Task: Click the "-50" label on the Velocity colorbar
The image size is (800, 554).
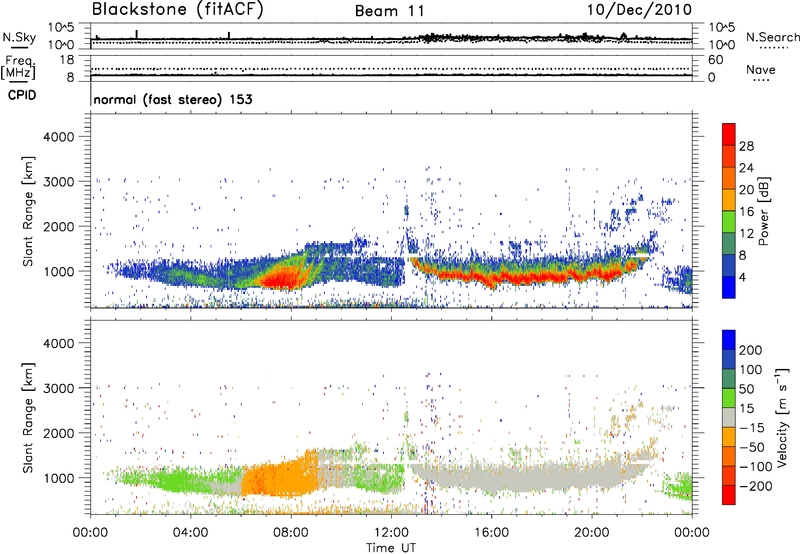Action: (x=752, y=447)
